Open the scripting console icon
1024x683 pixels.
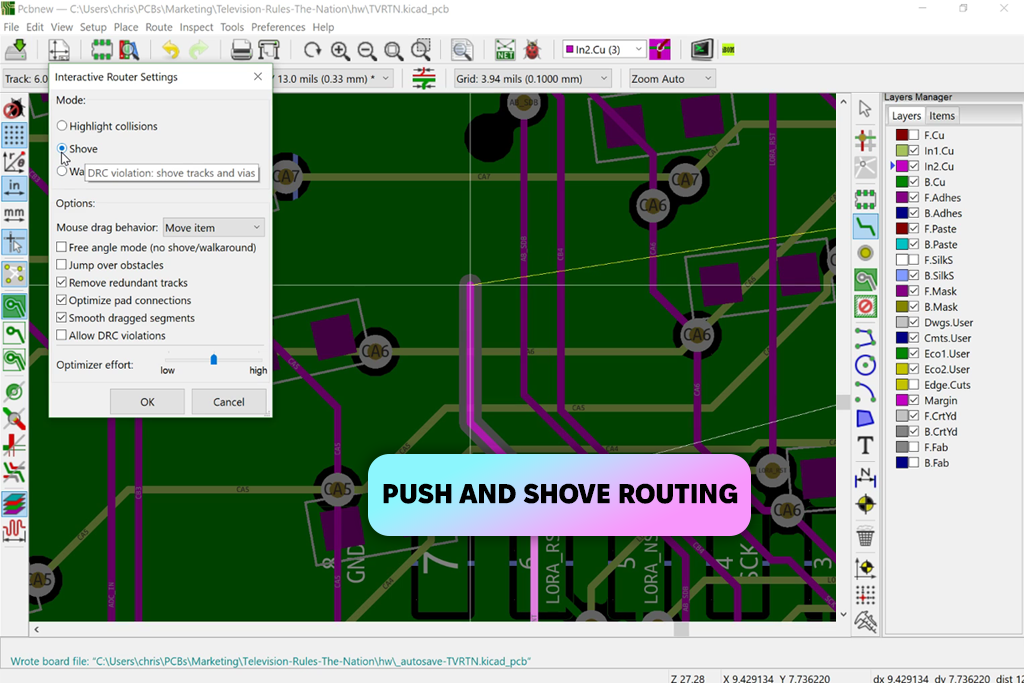point(701,50)
